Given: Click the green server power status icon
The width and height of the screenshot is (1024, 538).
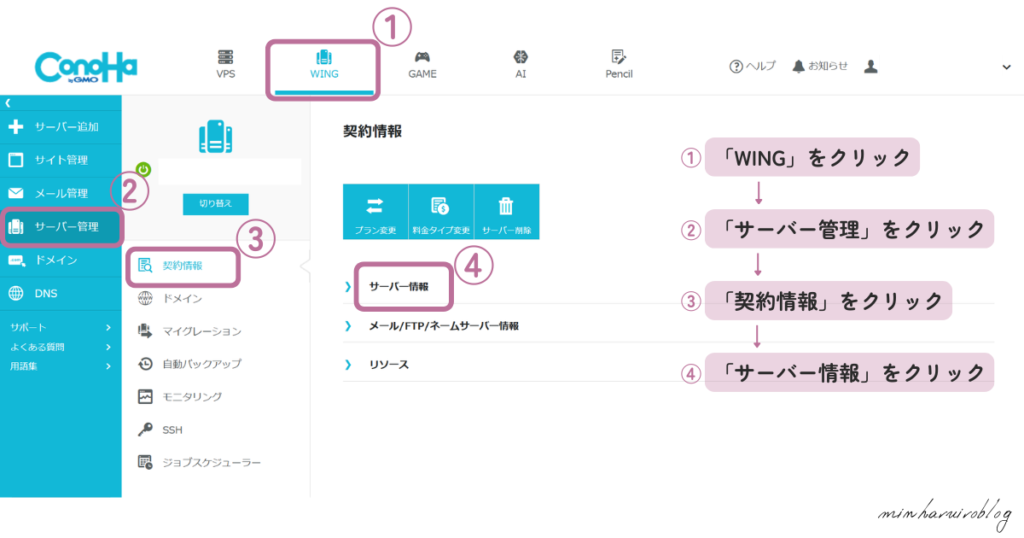Looking at the screenshot, I should 142,170.
